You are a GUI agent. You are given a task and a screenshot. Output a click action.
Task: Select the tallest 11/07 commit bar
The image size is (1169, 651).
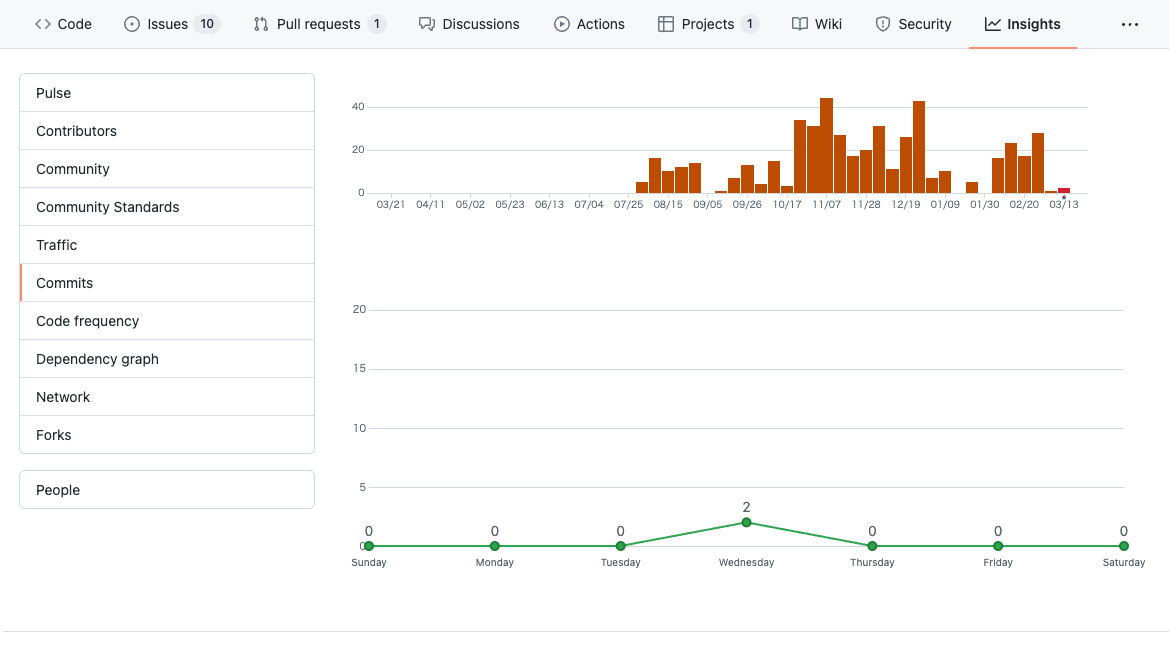826,145
